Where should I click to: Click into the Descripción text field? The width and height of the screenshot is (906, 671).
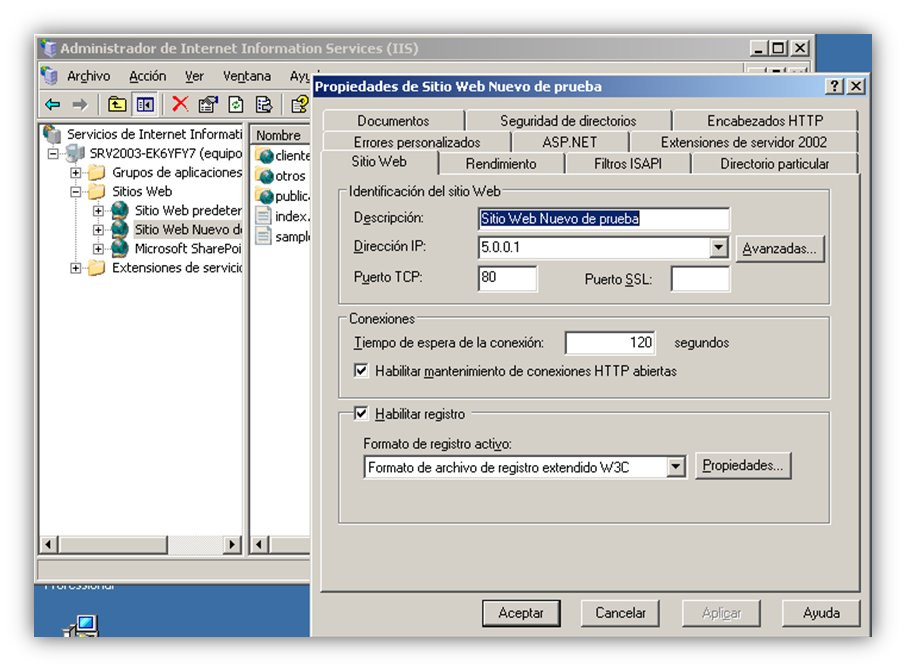(x=604, y=218)
